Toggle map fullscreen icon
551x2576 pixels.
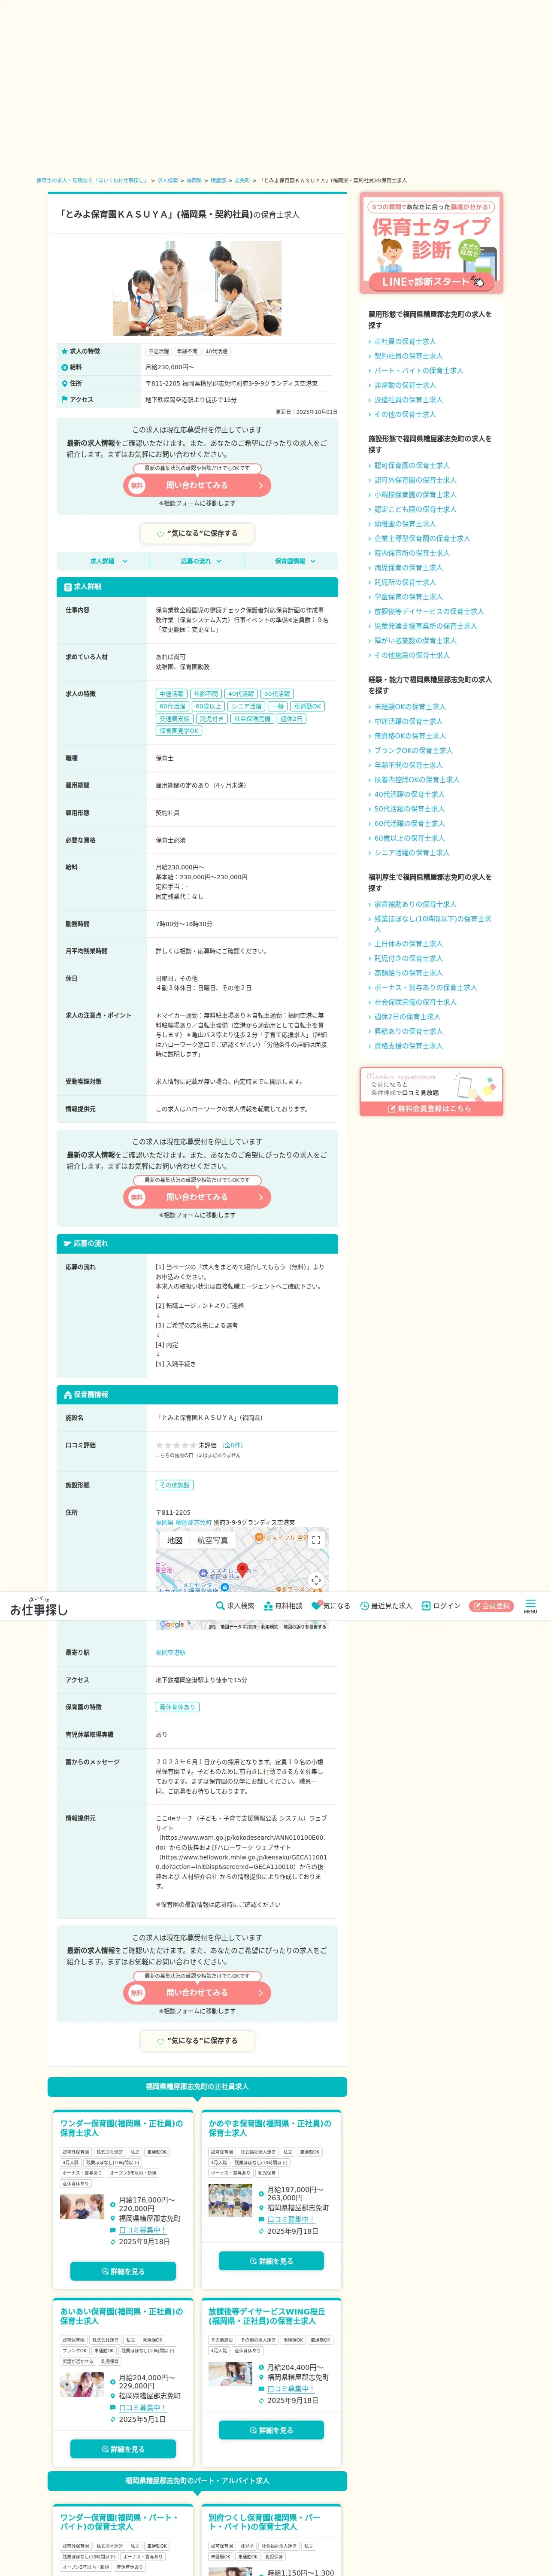[x=316, y=1540]
